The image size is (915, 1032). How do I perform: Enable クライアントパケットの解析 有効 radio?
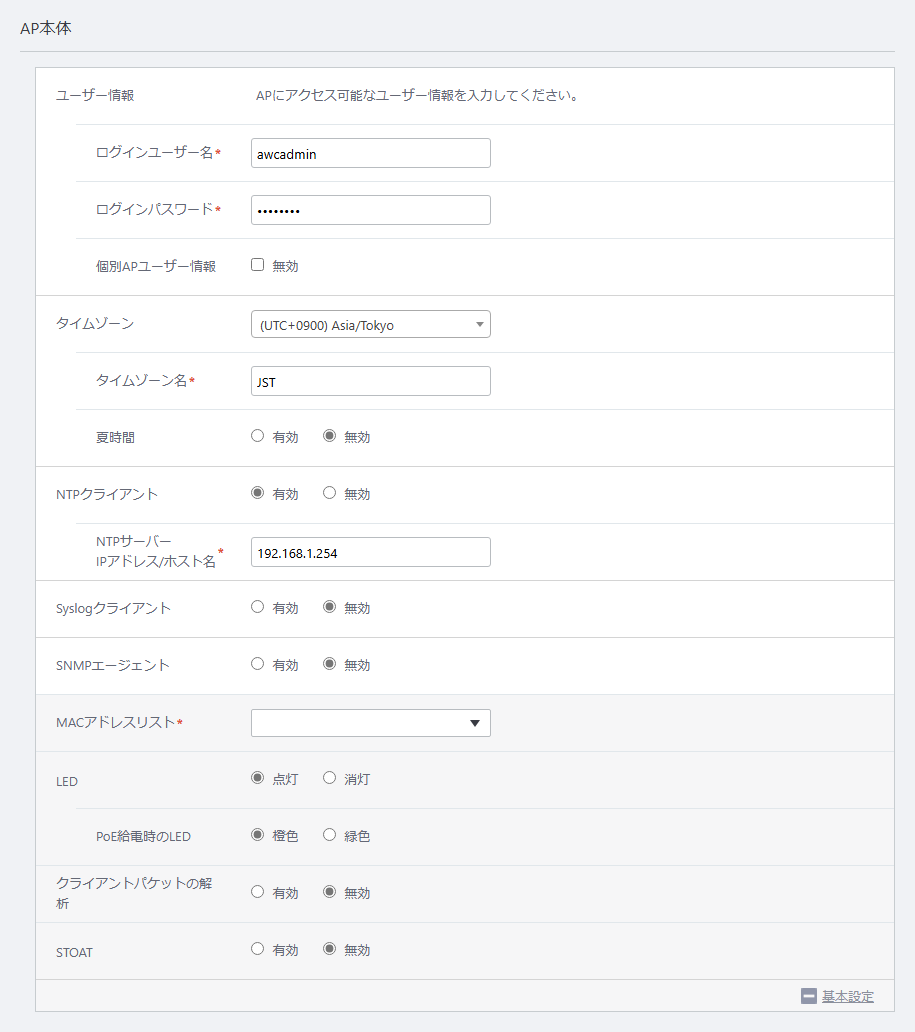coord(257,892)
